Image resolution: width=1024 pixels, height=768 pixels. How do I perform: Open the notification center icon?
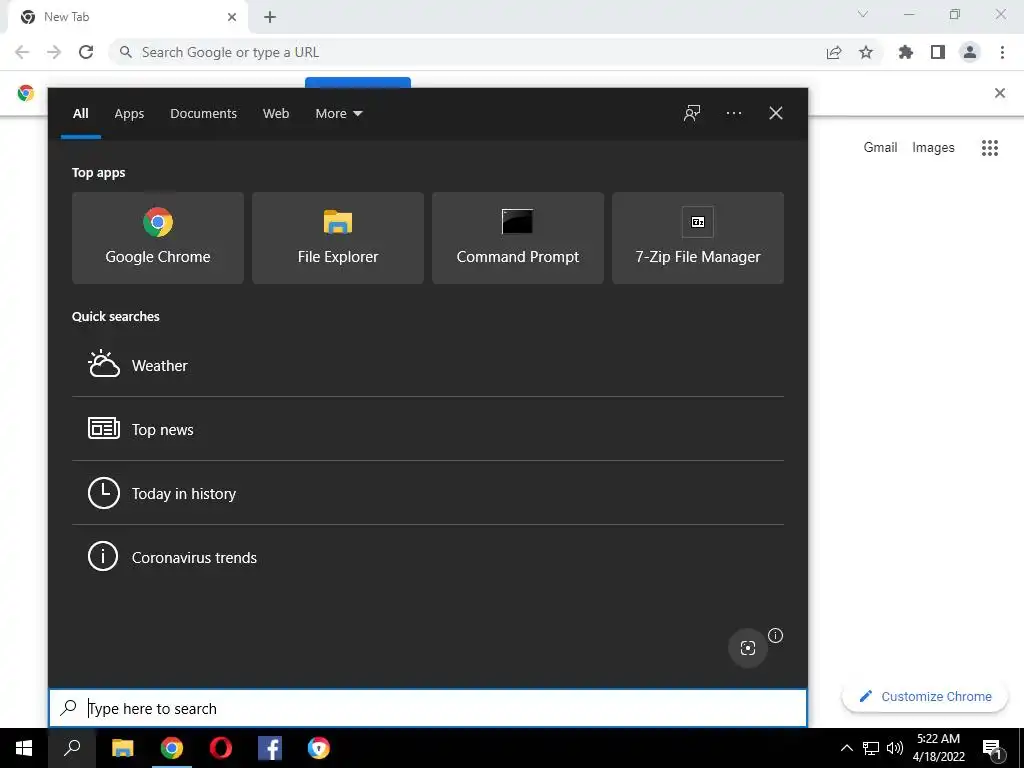click(x=993, y=749)
